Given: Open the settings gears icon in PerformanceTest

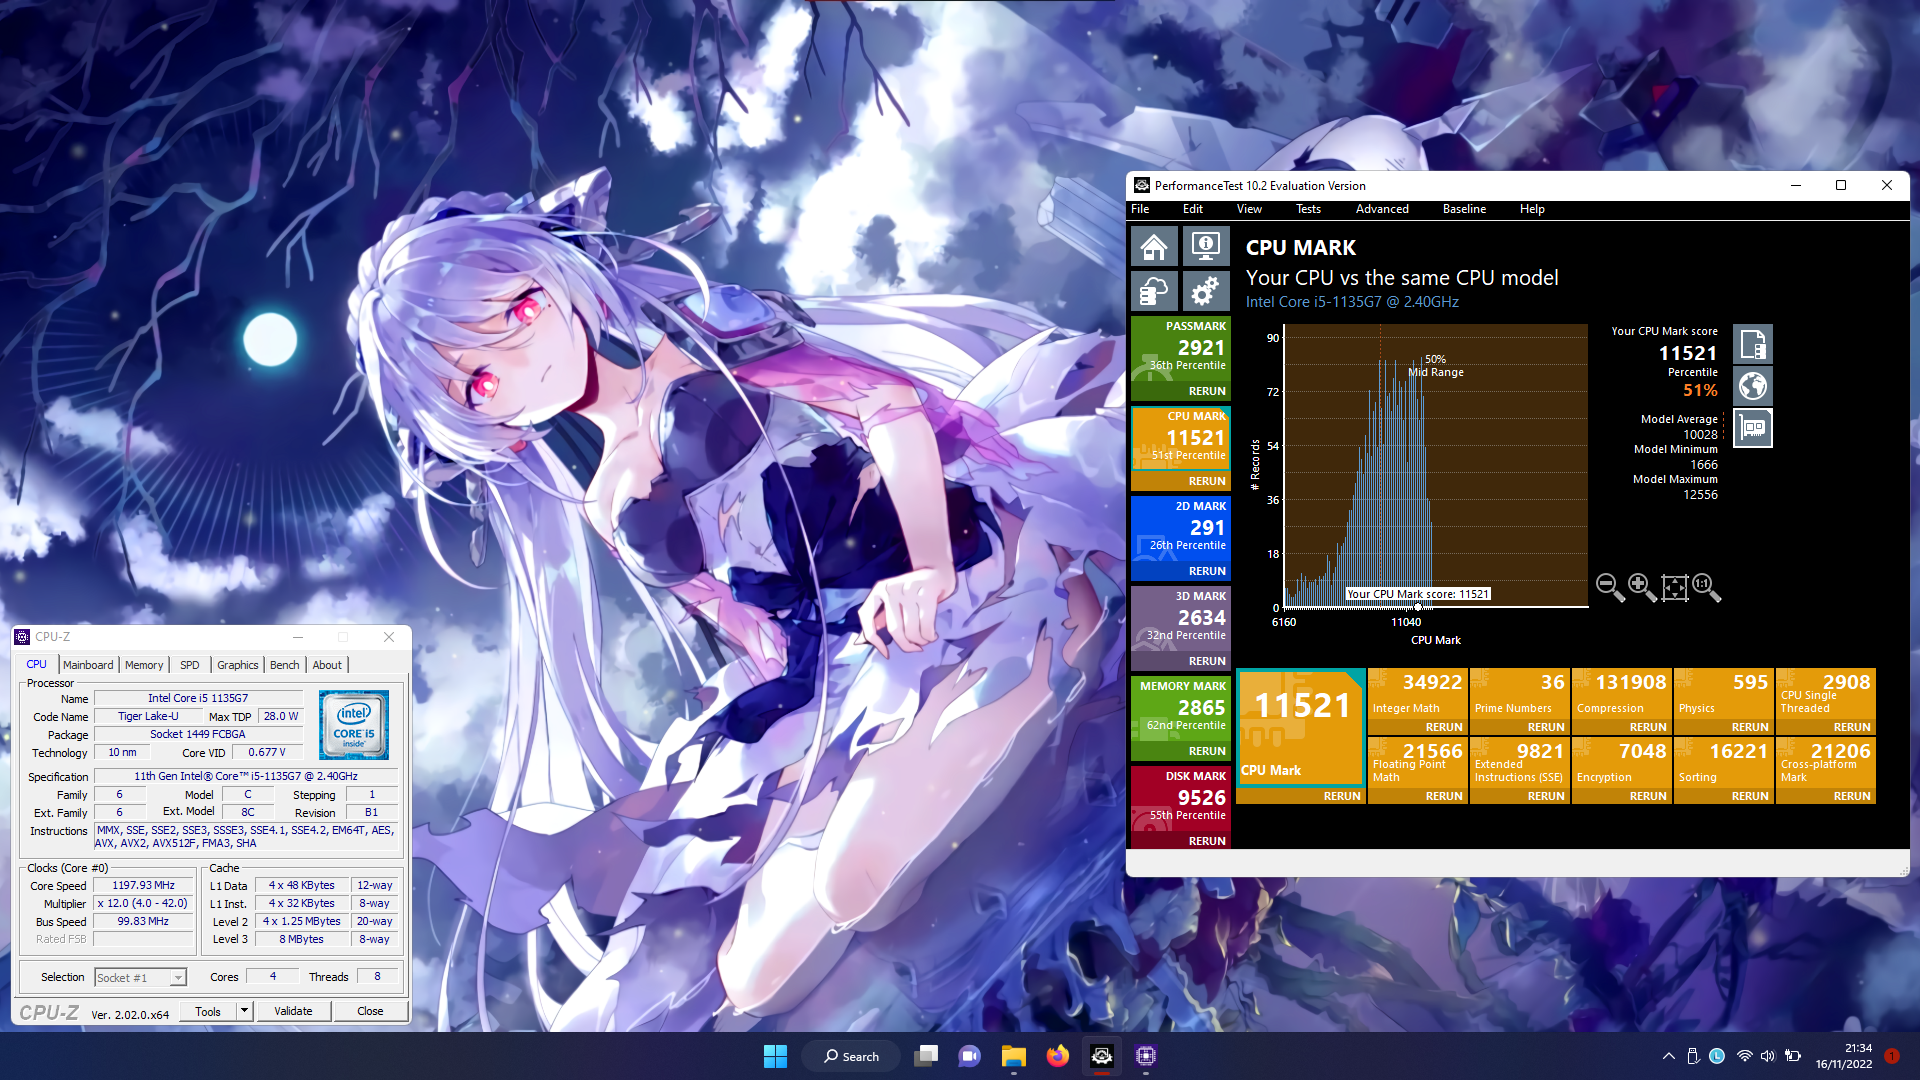Looking at the screenshot, I should click(x=1206, y=291).
